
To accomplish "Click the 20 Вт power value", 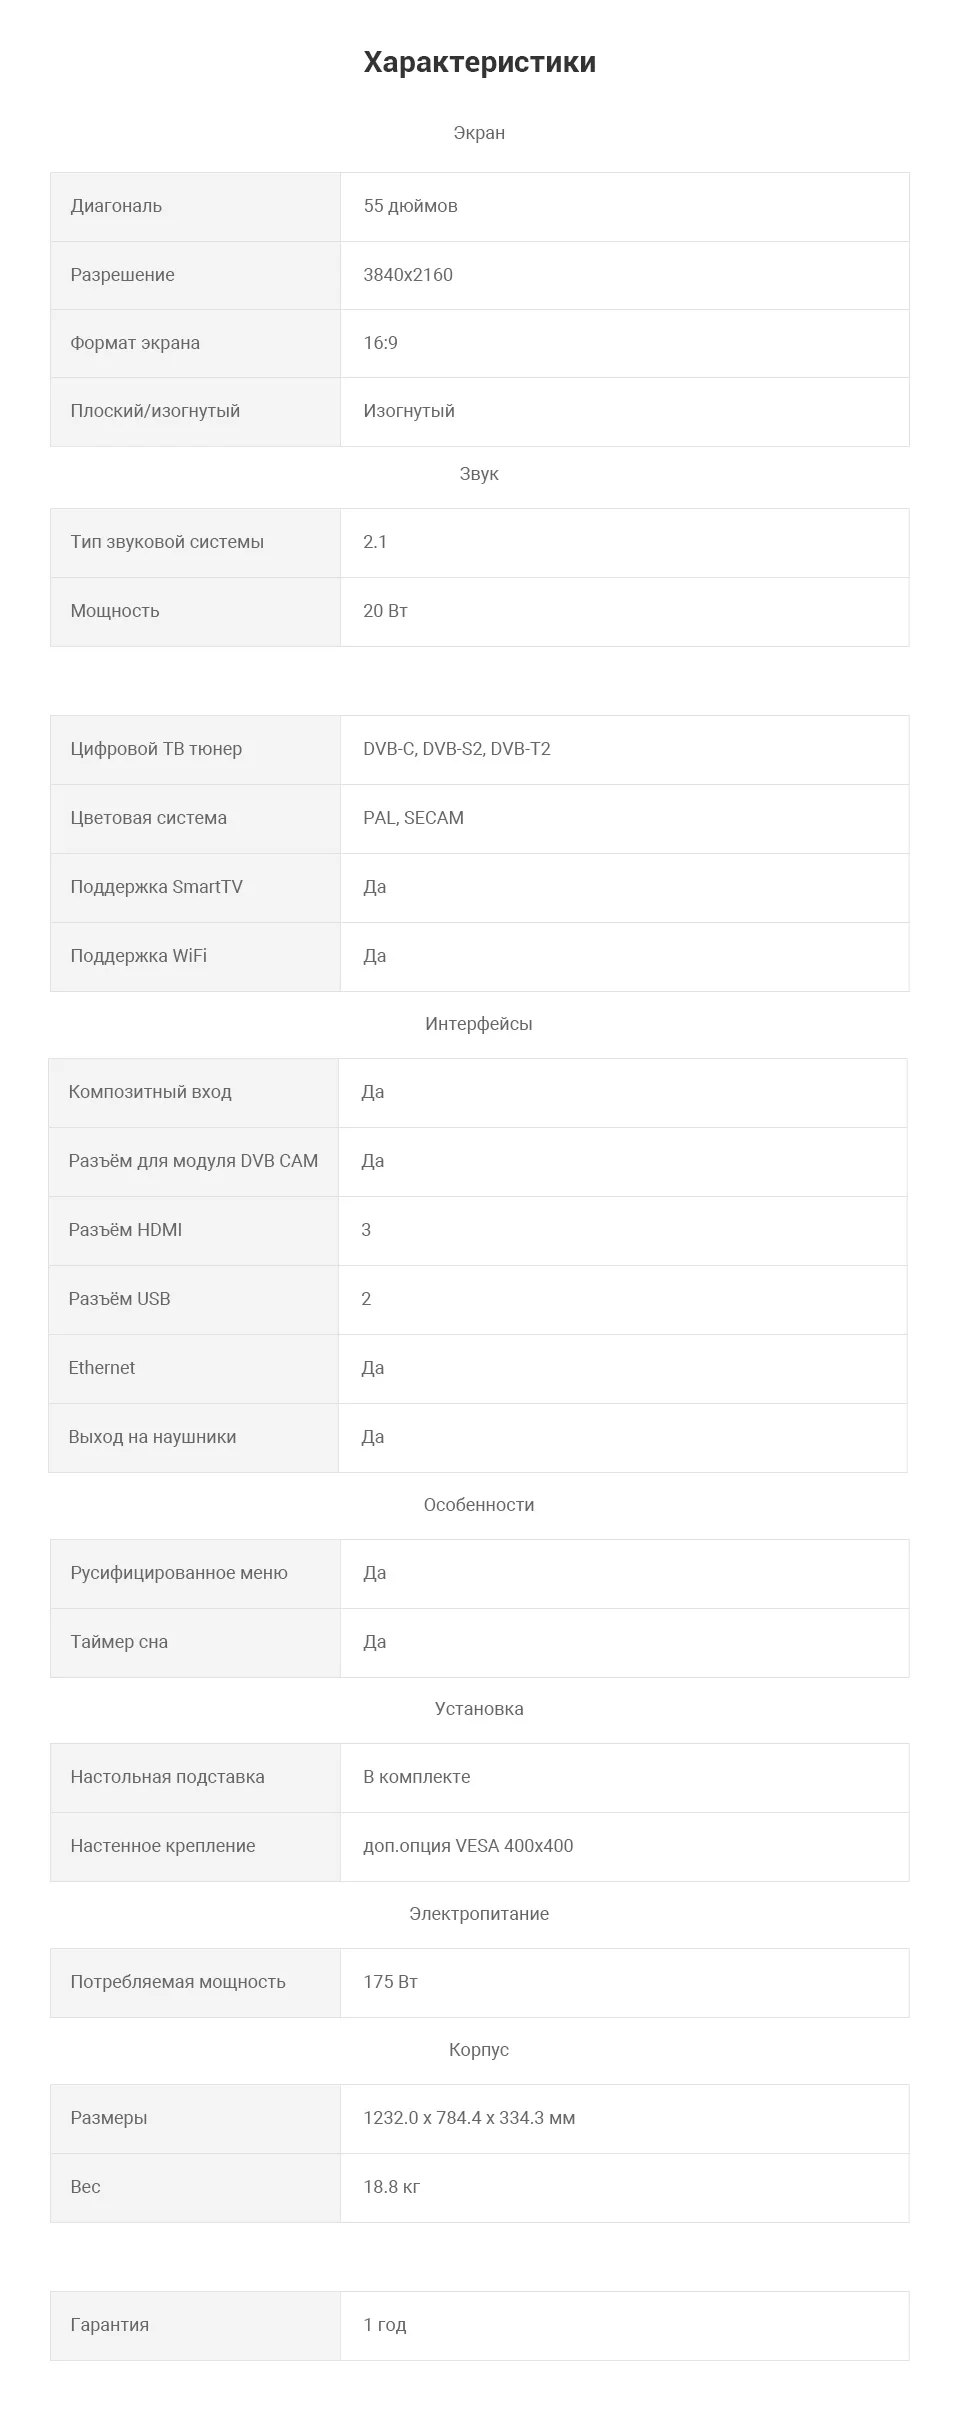I will [385, 611].
